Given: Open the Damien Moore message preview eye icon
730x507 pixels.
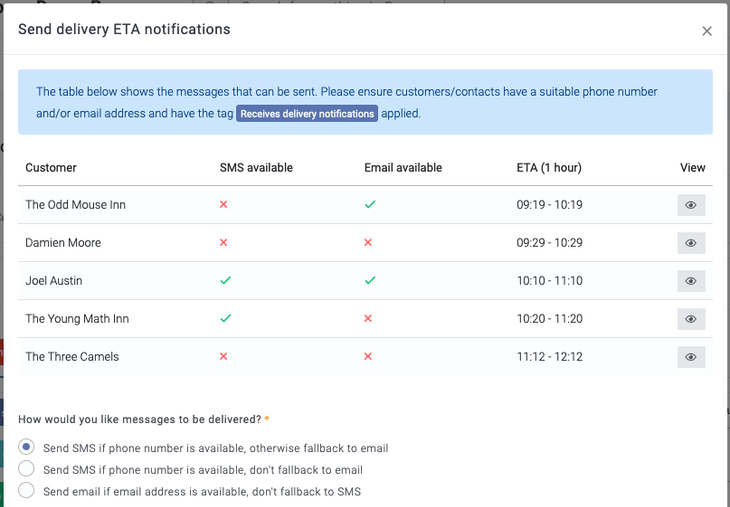Looking at the screenshot, I should pyautogui.click(x=690, y=243).
